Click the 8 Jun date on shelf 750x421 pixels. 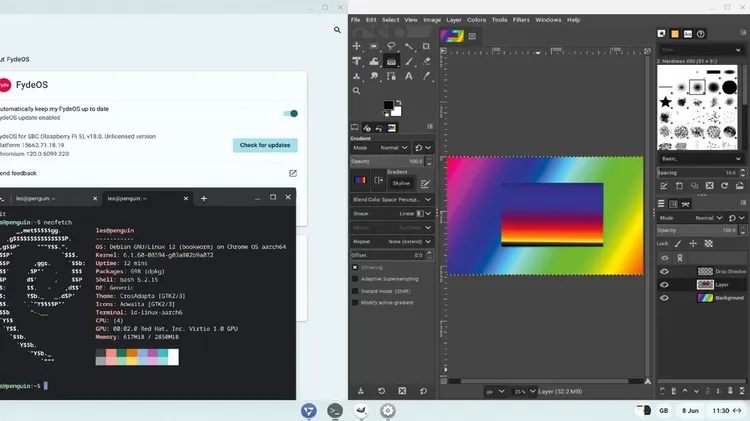pyautogui.click(x=690, y=410)
